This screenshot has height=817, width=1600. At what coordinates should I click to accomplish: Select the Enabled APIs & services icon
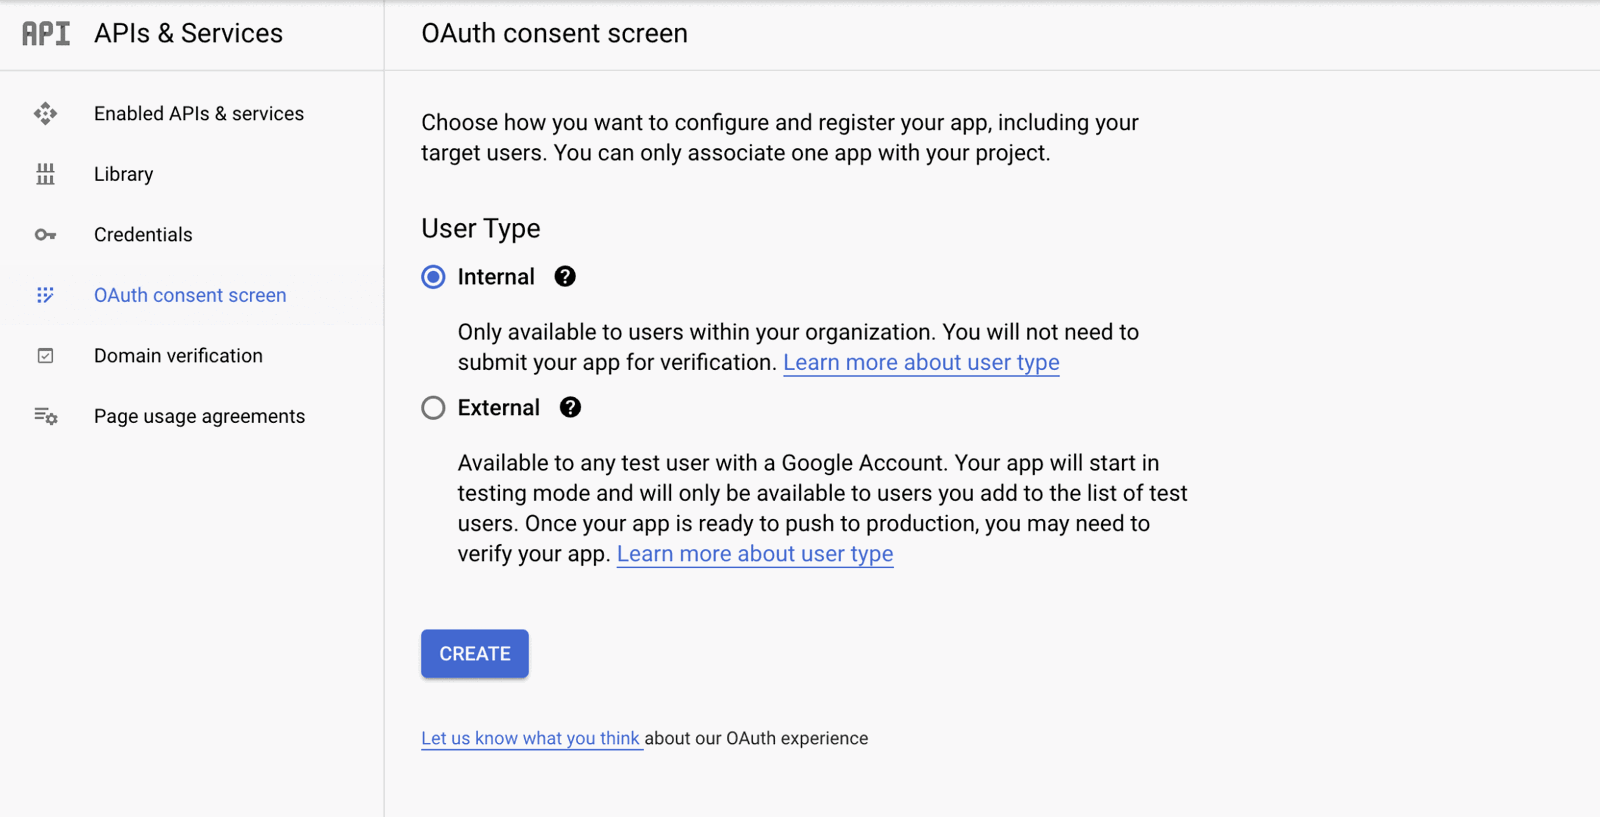pyautogui.click(x=45, y=113)
